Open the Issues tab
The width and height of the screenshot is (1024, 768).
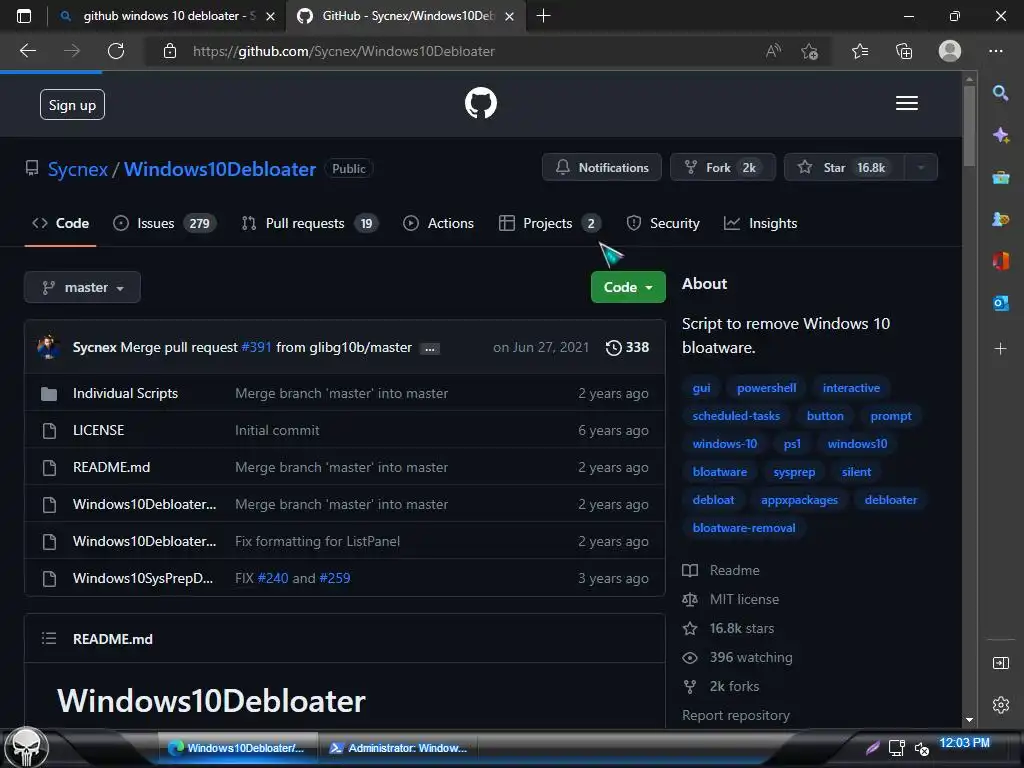[165, 223]
